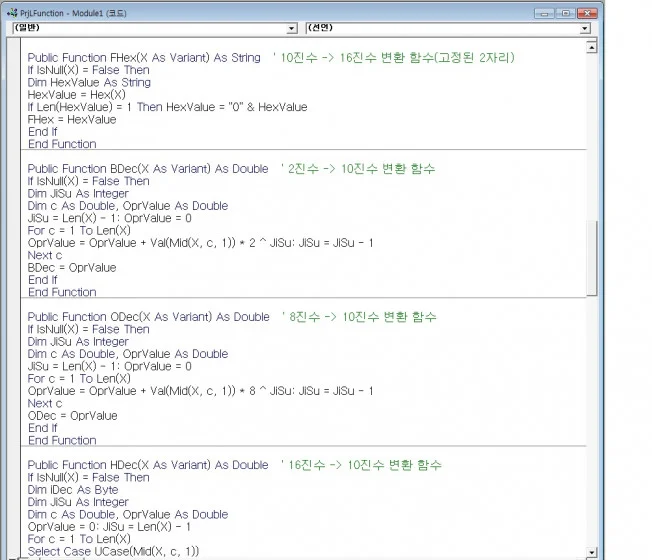This screenshot has height=560, width=652.
Task: Click the vertical scrollbar down arrow
Action: 592,553
